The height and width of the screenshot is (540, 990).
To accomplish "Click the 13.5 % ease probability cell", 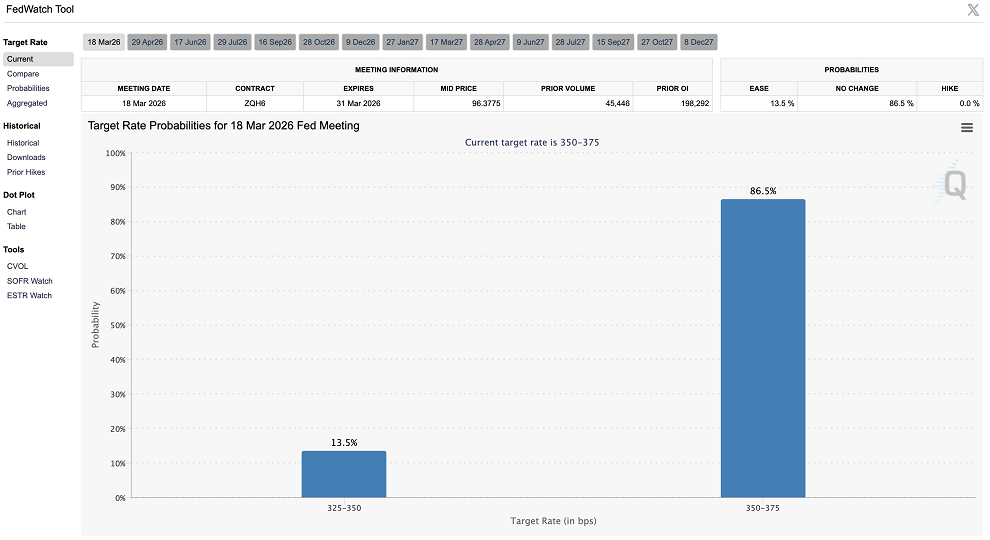I will (759, 103).
